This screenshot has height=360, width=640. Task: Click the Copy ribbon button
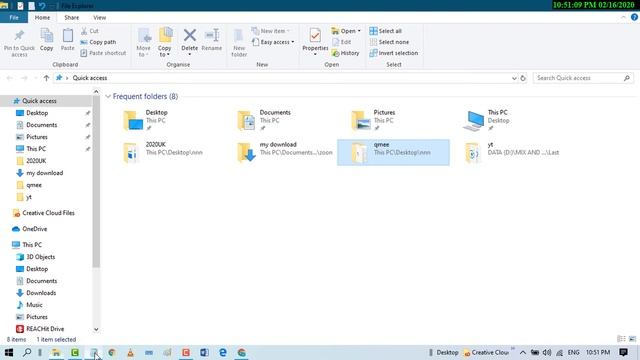coord(47,40)
